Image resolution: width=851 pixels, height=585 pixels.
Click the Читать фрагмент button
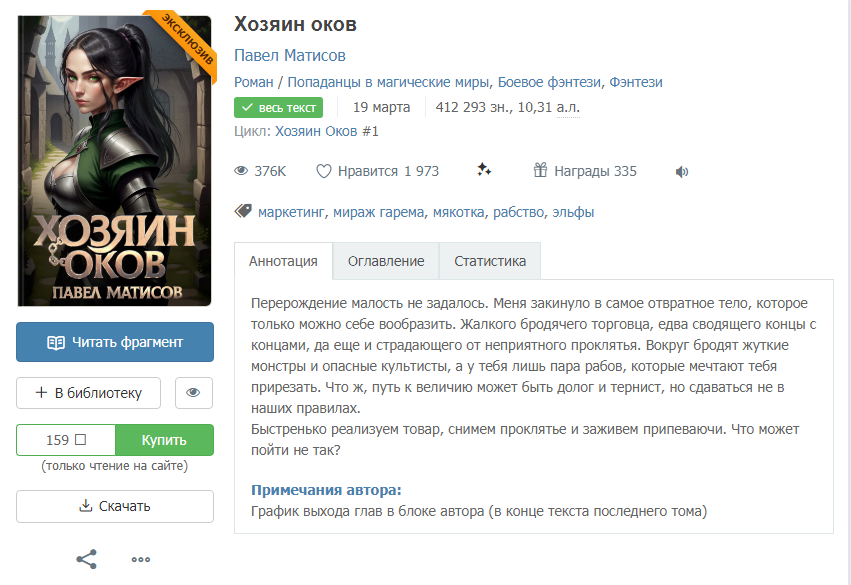115,342
